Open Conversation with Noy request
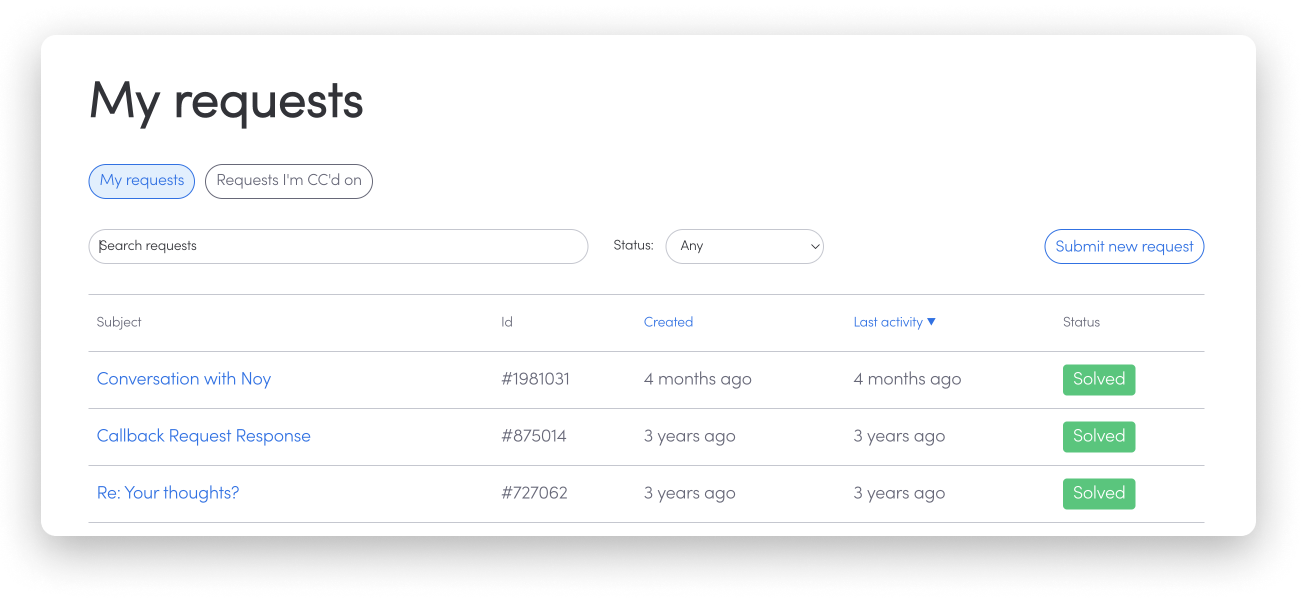The height and width of the screenshot is (601, 1306). pos(184,379)
